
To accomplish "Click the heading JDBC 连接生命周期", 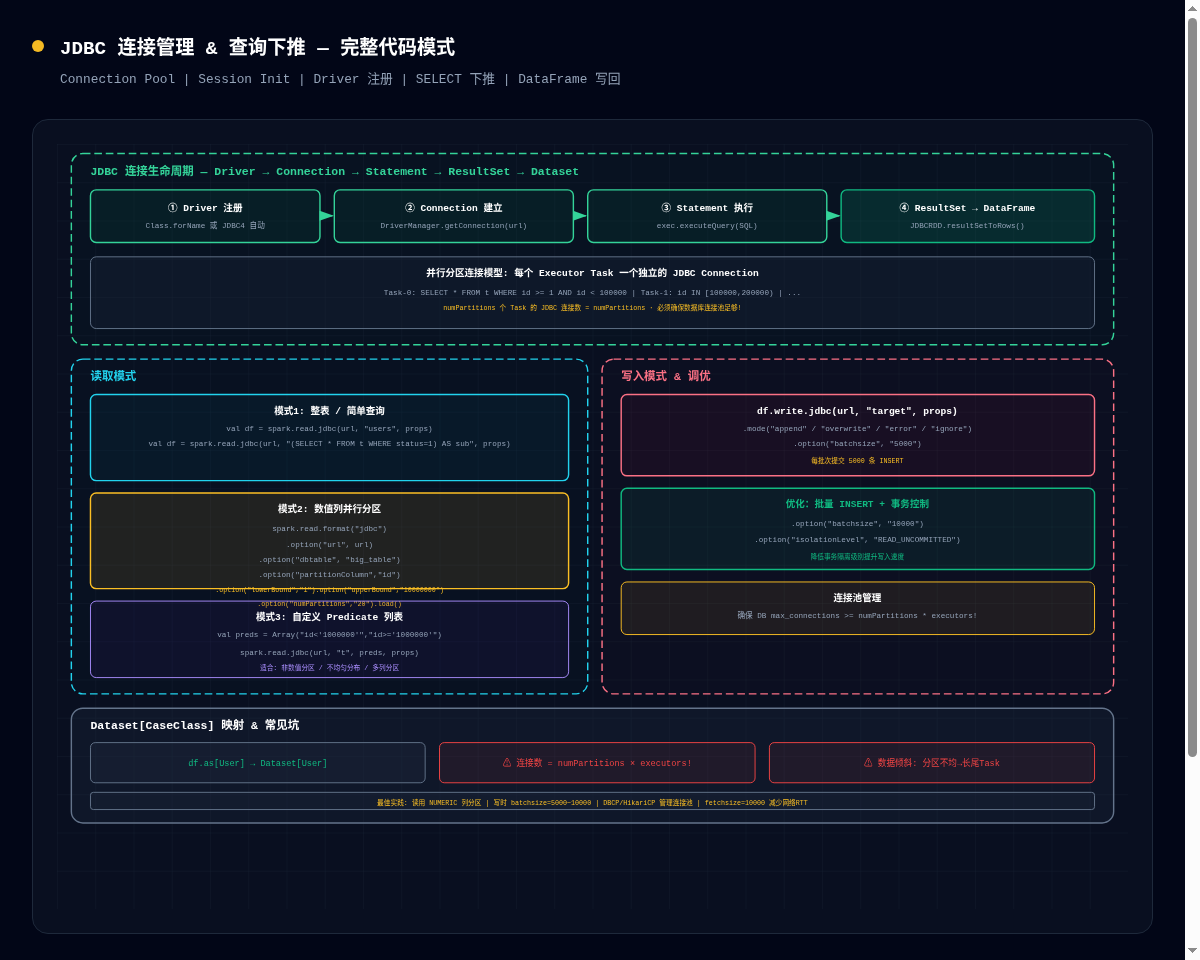I will (x=334, y=172).
